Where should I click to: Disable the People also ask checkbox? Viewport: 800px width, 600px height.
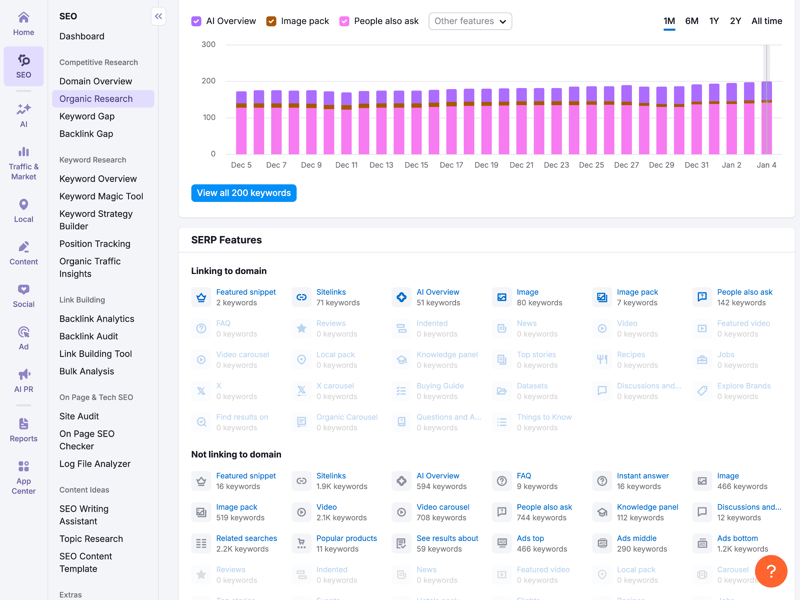coord(345,21)
